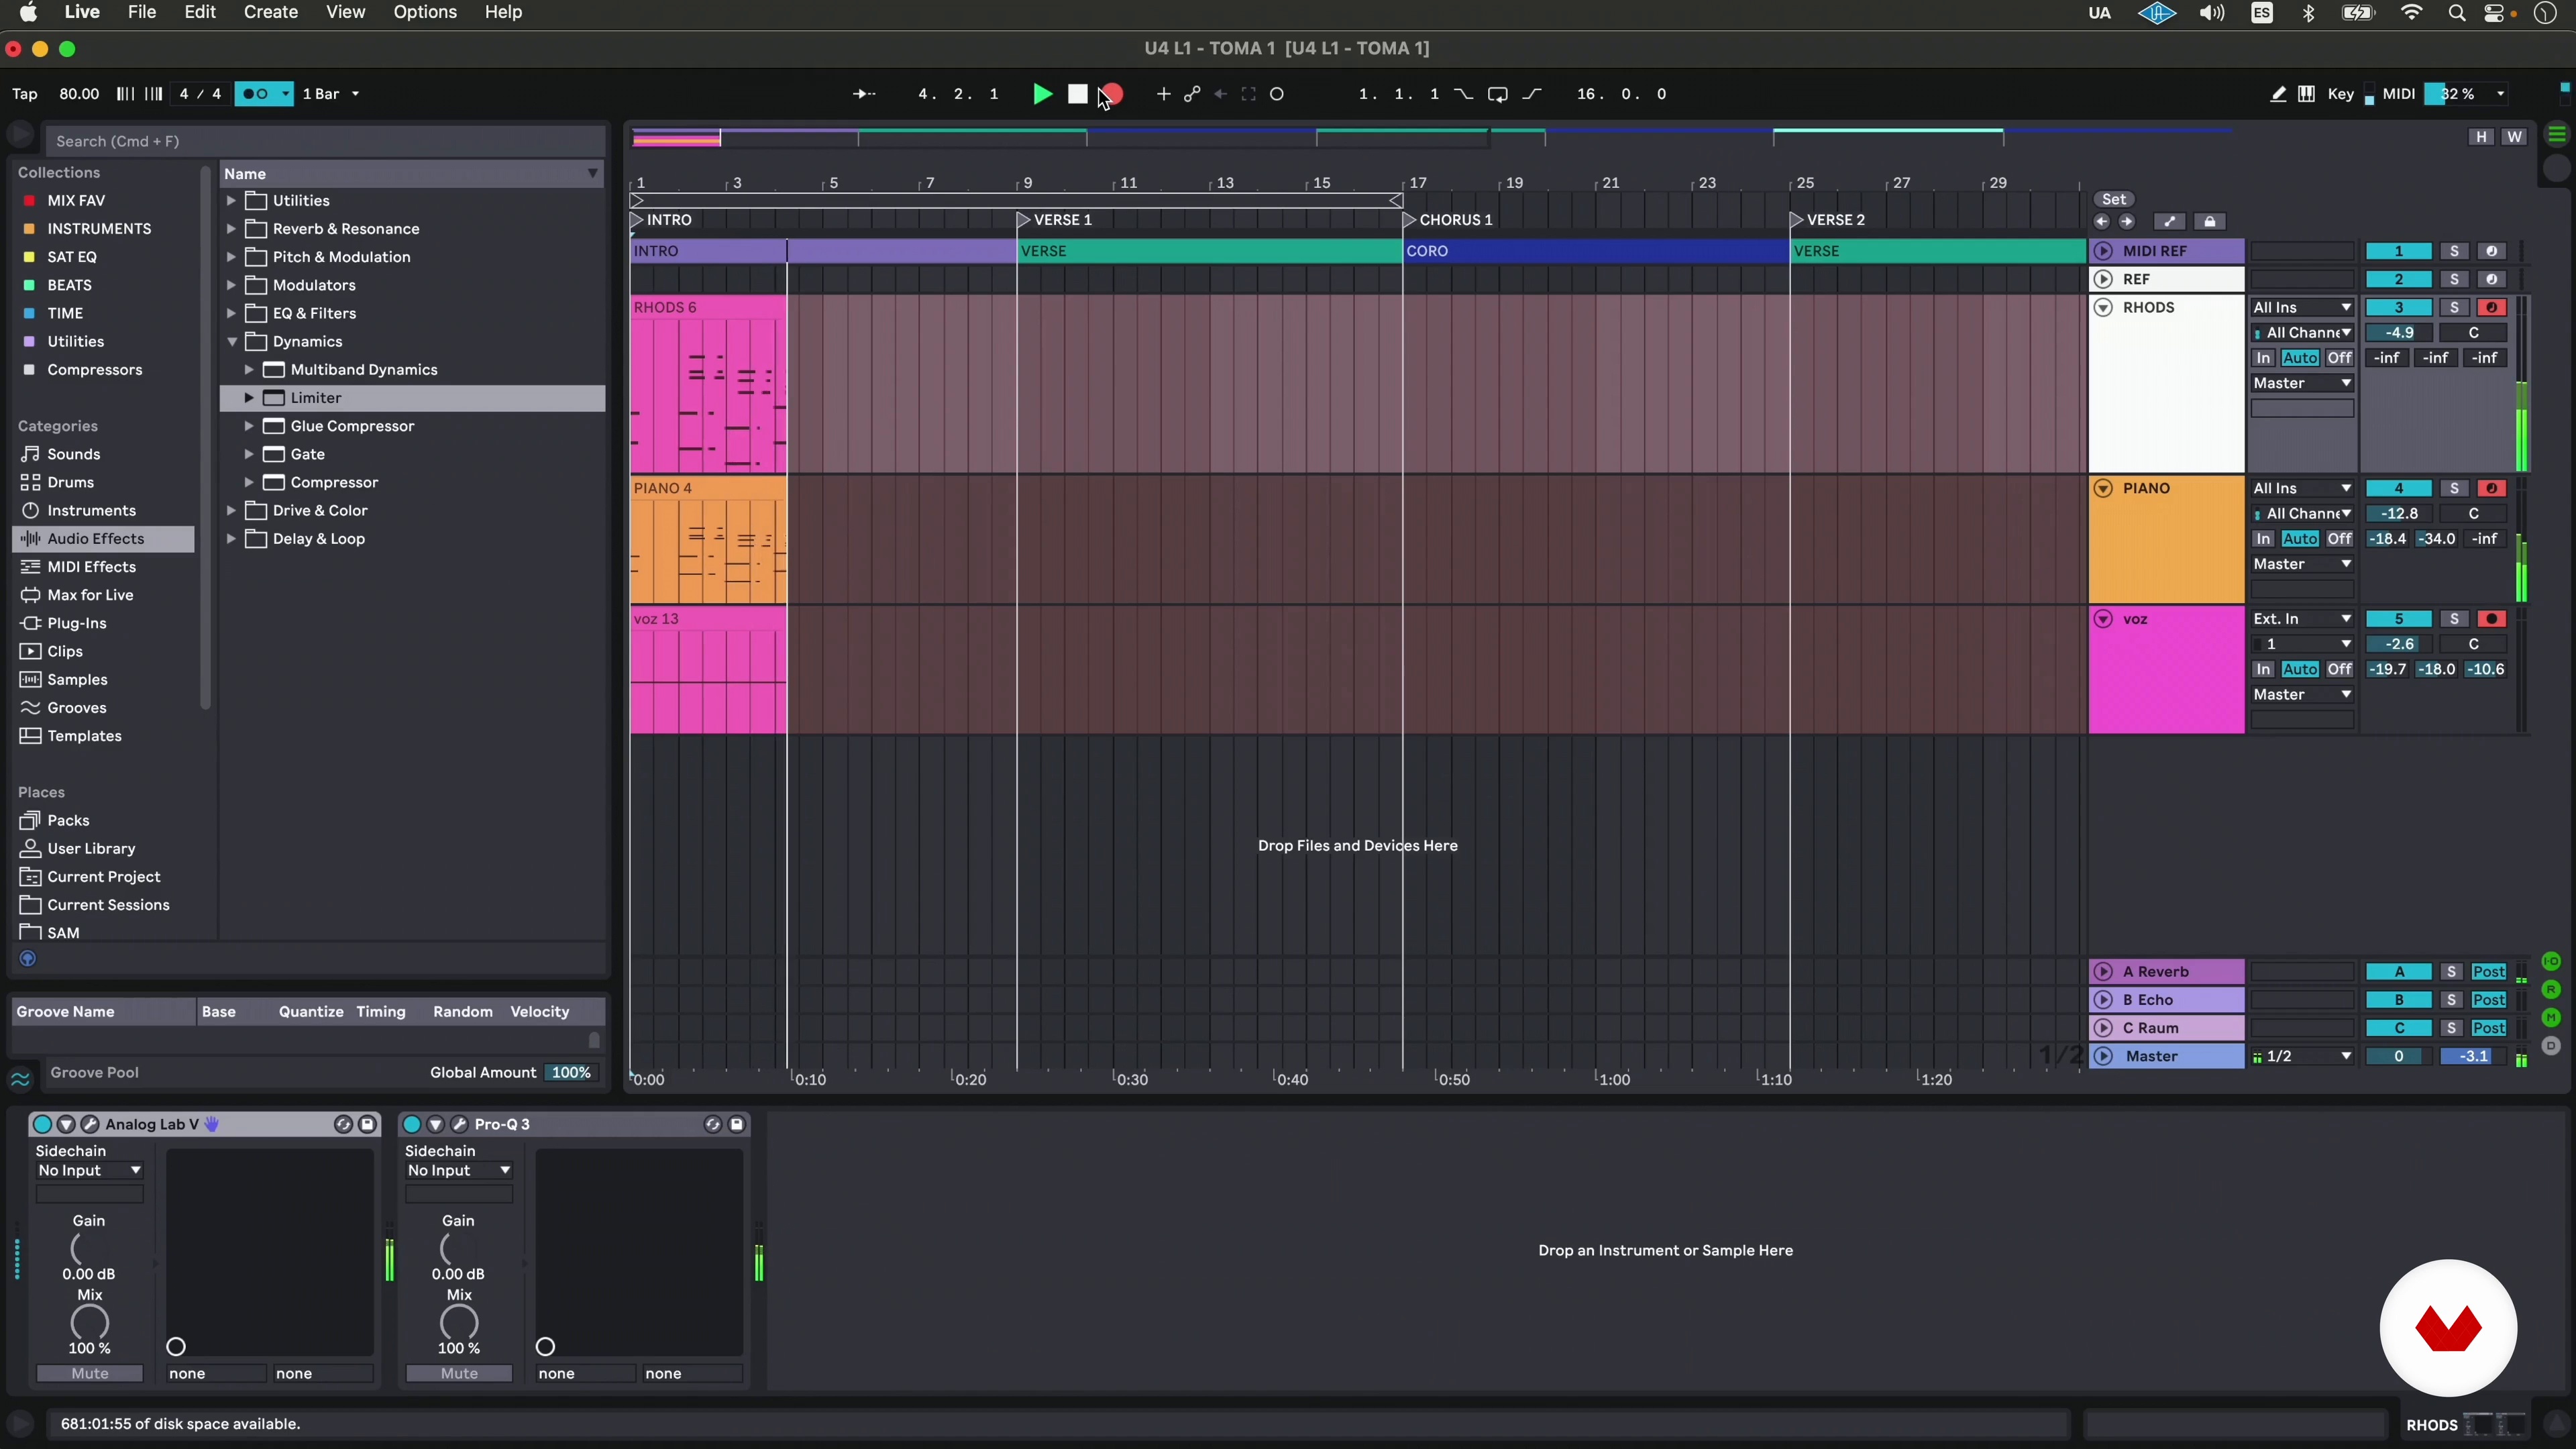Solo the RHODS track
Screen dimensions: 2576x1449
point(2454,308)
